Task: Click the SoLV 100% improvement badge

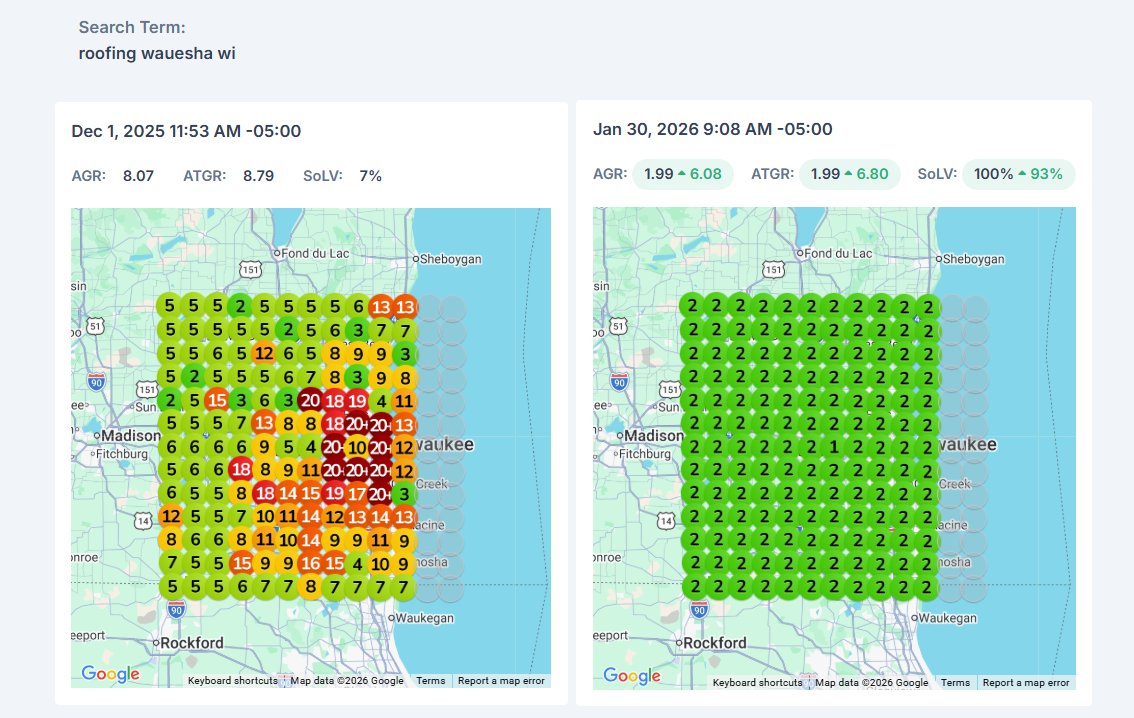Action: (x=1018, y=174)
